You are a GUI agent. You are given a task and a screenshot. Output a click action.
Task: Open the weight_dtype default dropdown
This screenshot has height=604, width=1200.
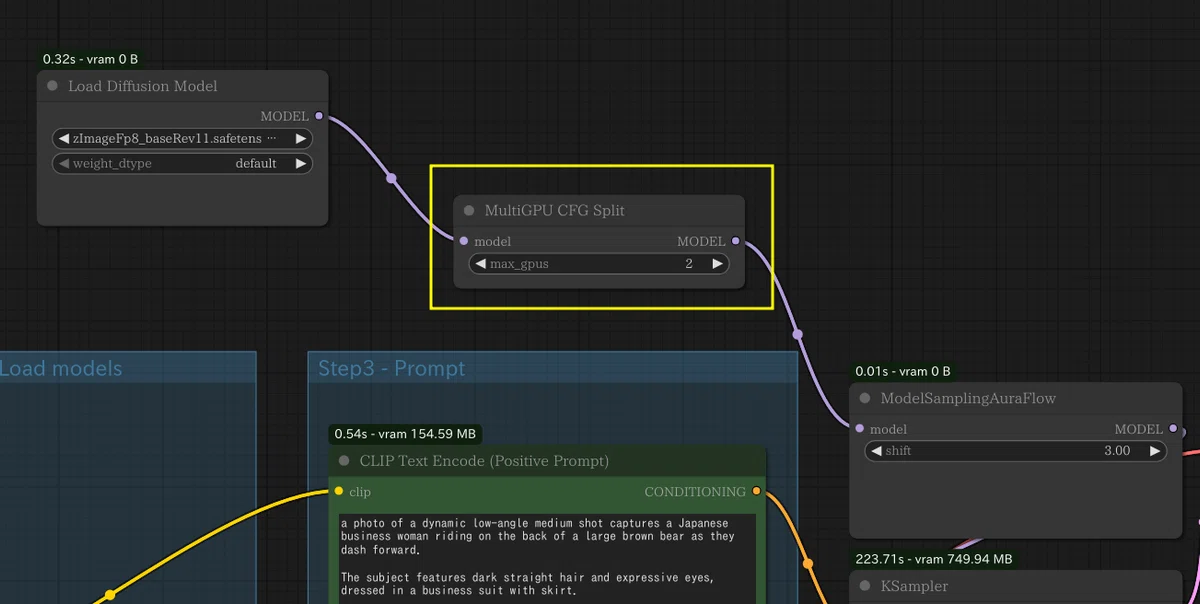[x=182, y=164]
